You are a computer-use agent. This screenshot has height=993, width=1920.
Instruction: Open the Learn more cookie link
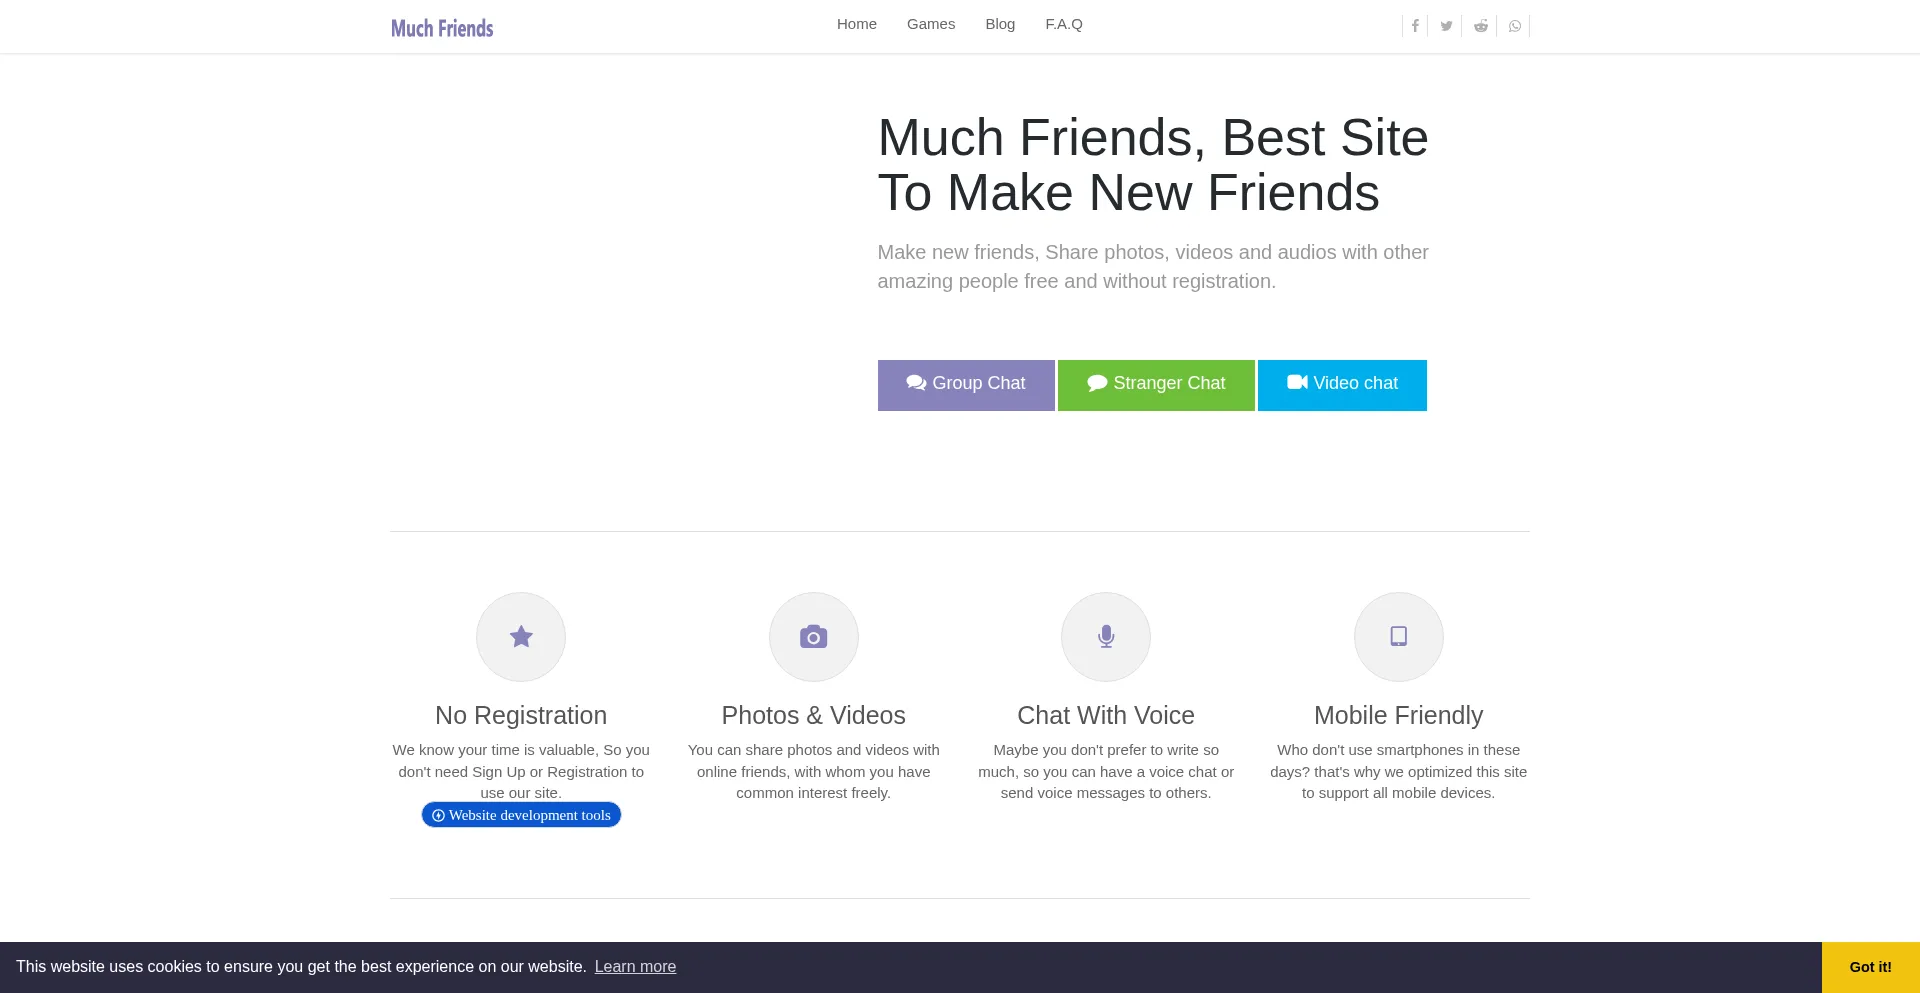click(635, 967)
